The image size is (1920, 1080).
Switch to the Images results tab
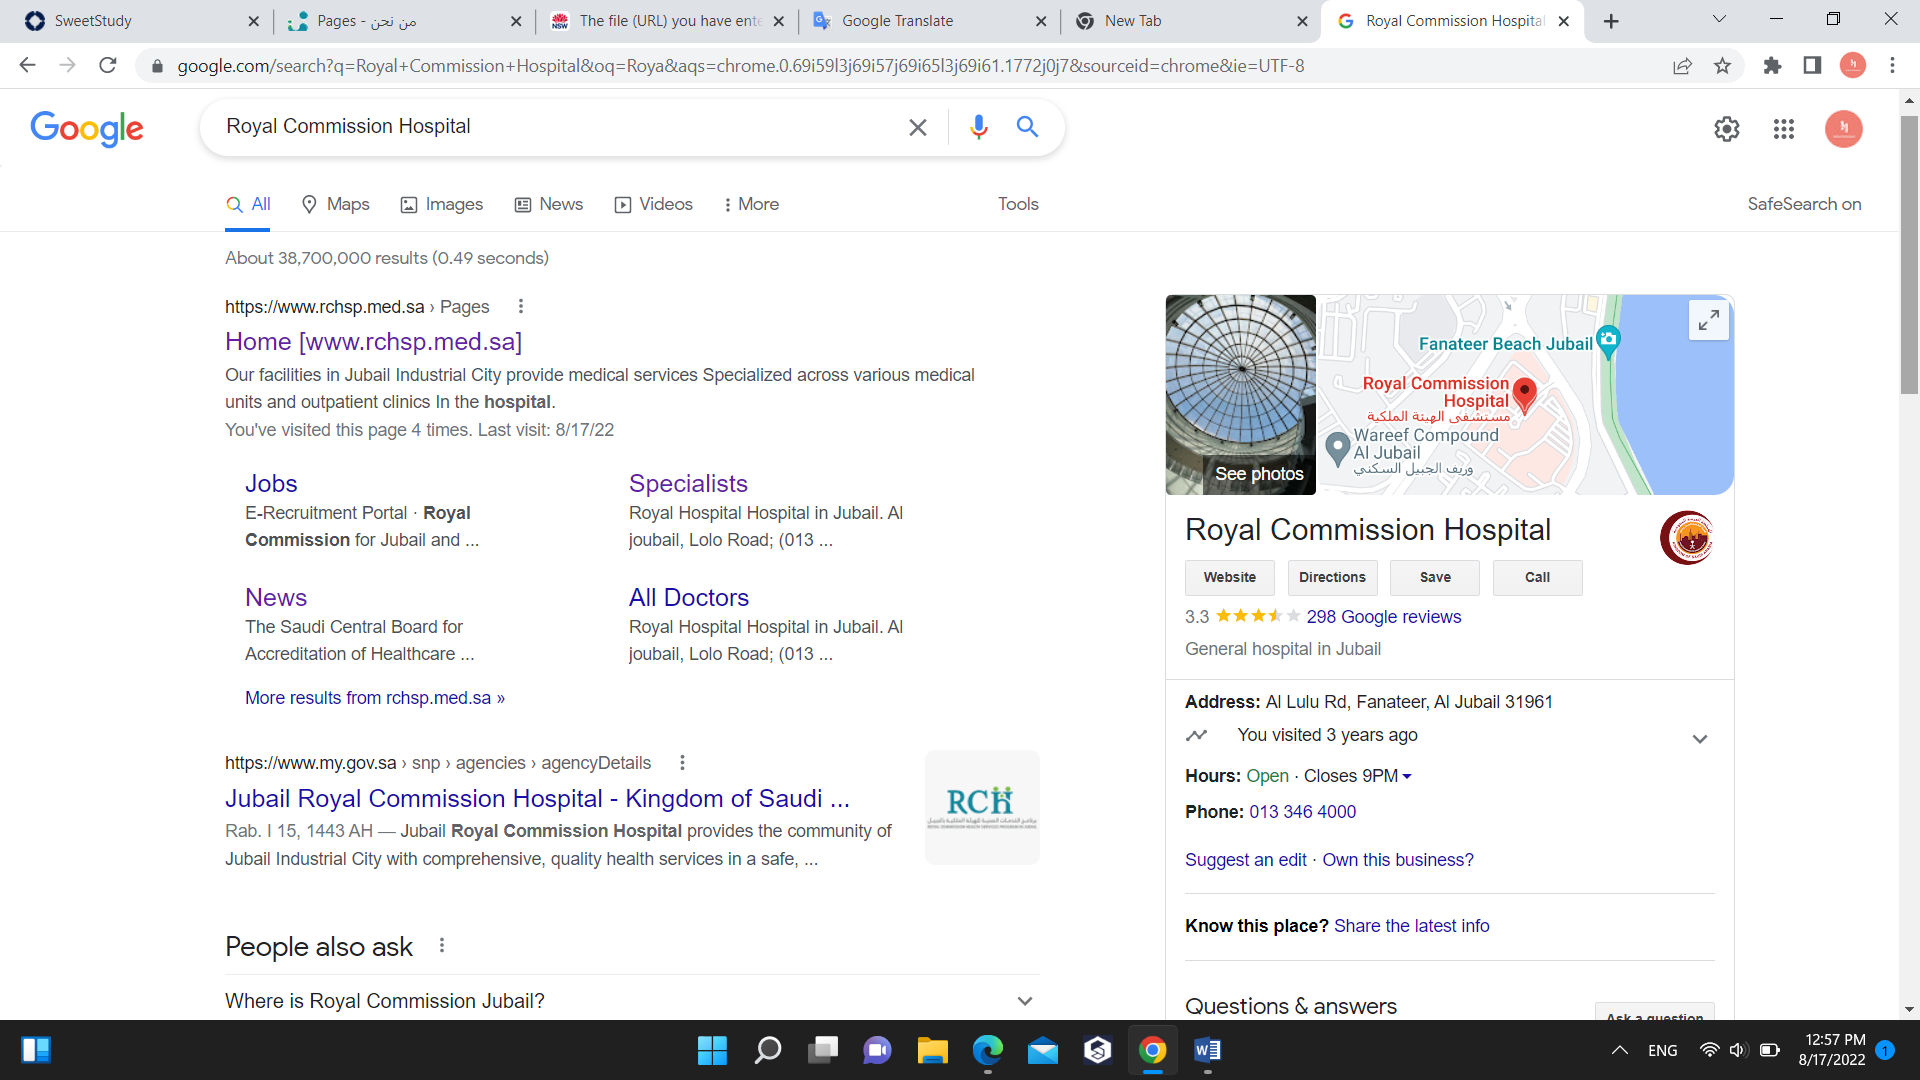click(442, 204)
